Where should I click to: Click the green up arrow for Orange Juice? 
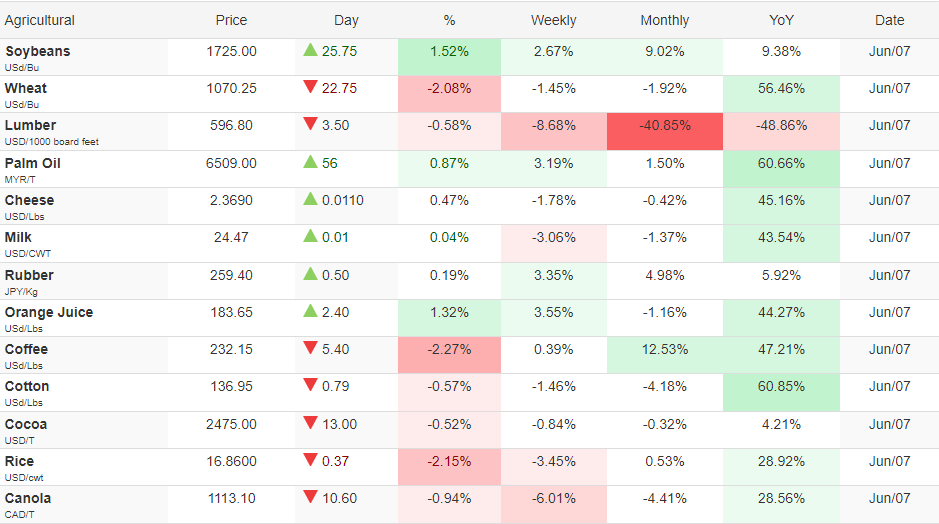click(310, 311)
